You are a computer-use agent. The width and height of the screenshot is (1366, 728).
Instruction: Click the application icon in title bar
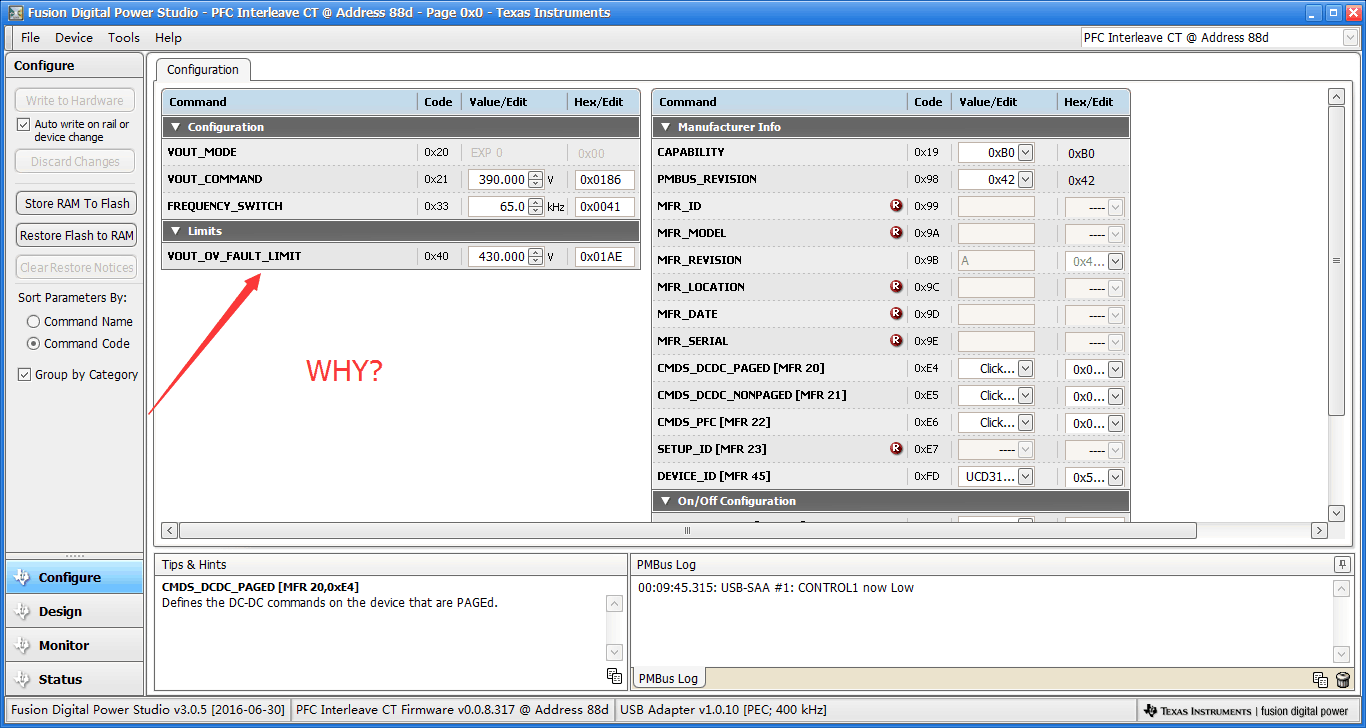[x=15, y=13]
